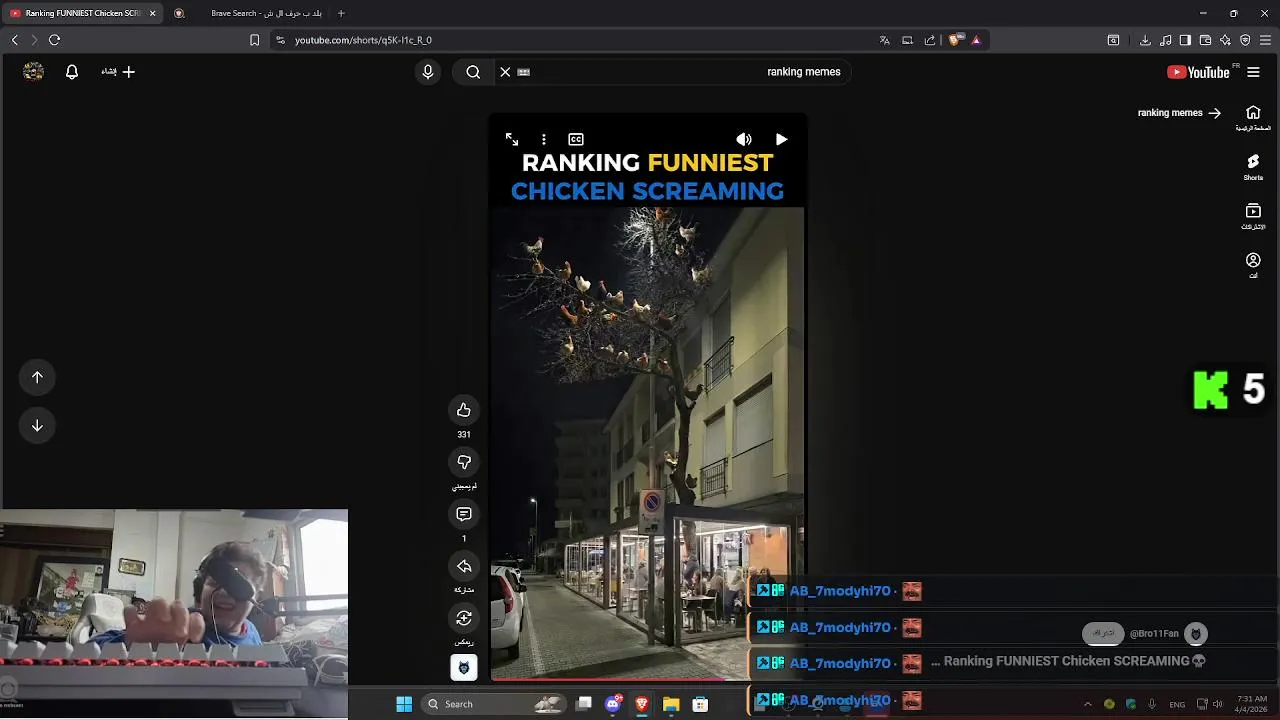Open the comments on the Short
This screenshot has width=1280, height=720.
tap(464, 514)
